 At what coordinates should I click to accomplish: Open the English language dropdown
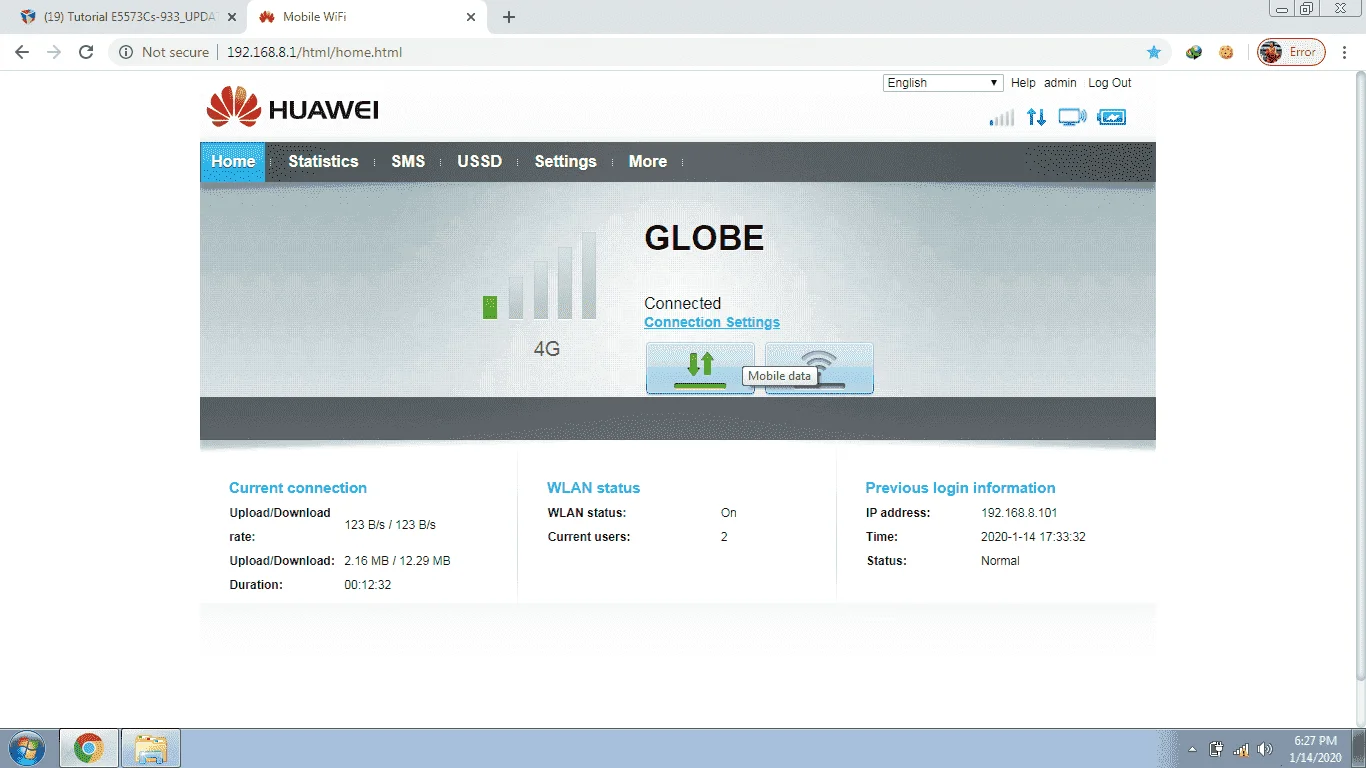point(943,83)
